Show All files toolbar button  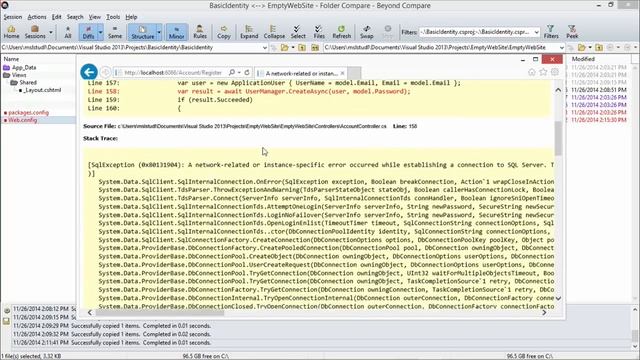(x=68, y=32)
